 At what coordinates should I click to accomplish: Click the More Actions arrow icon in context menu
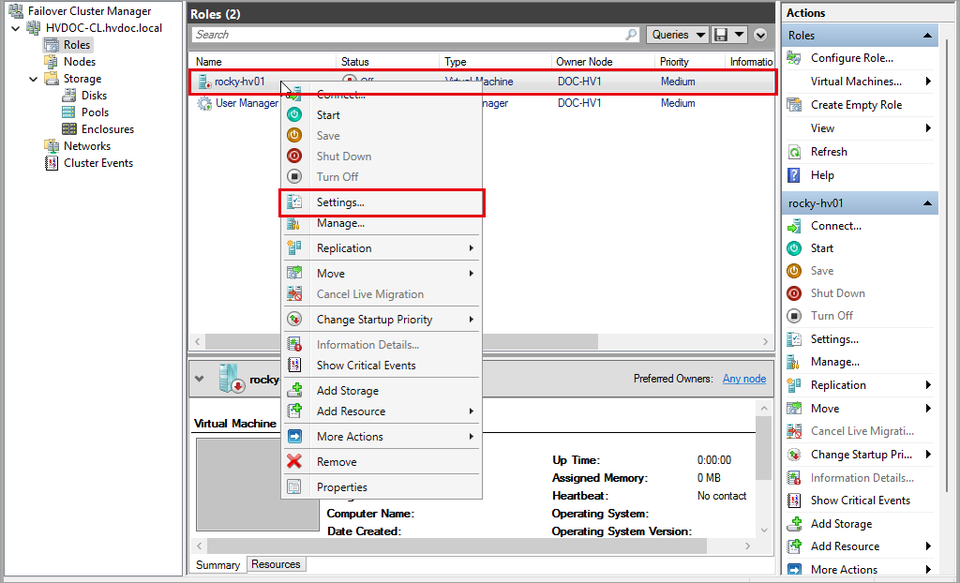pos(294,437)
